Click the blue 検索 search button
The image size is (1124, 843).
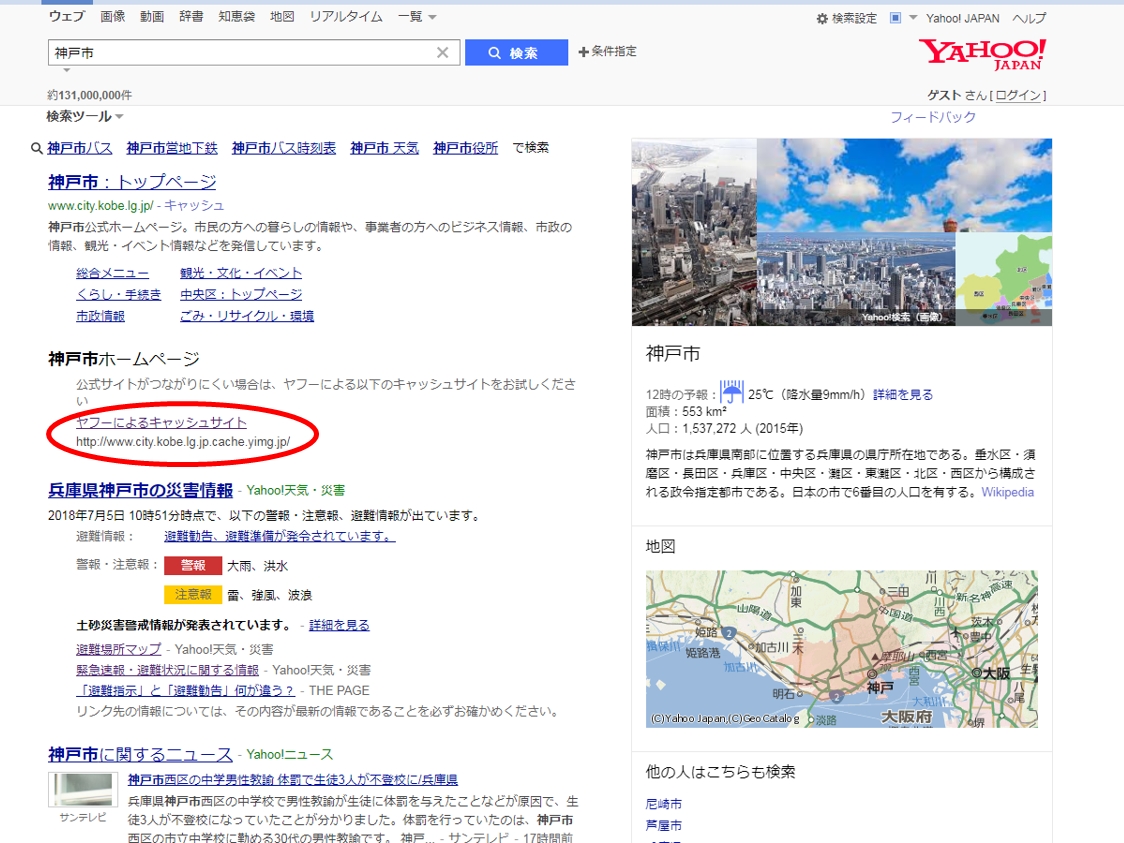[x=516, y=52]
